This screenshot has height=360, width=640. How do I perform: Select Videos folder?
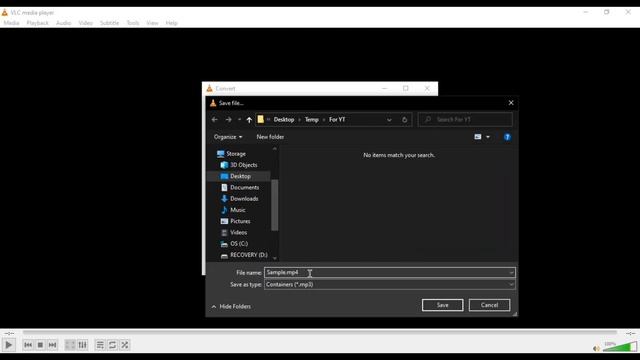238,232
